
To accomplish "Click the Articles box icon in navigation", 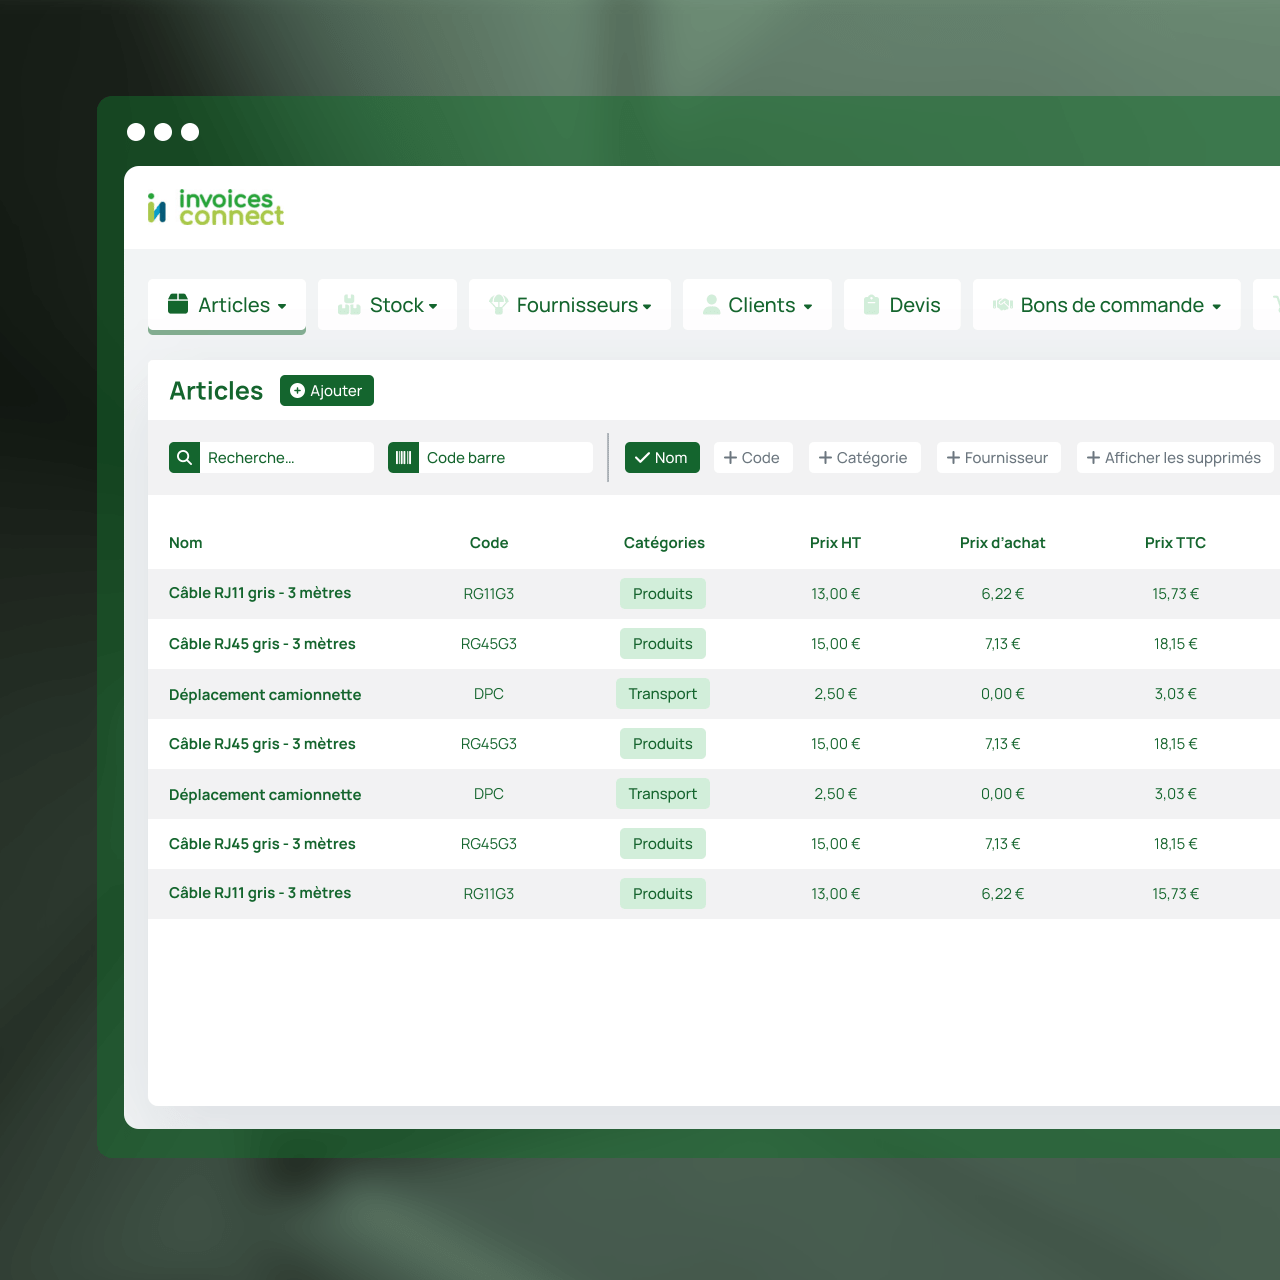I will pos(178,304).
